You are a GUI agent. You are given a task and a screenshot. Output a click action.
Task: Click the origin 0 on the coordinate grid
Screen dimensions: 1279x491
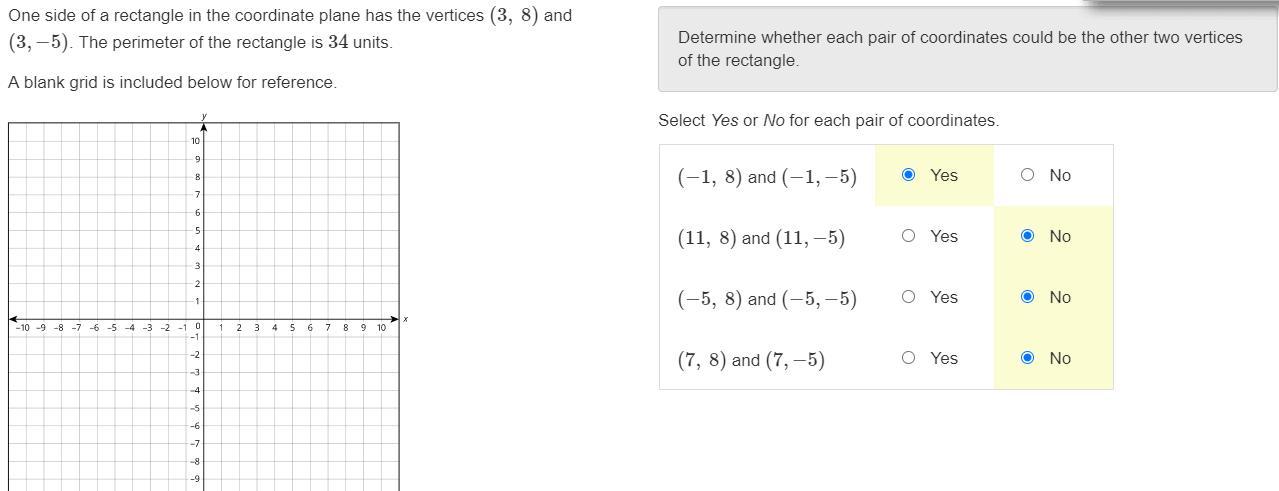(198, 327)
